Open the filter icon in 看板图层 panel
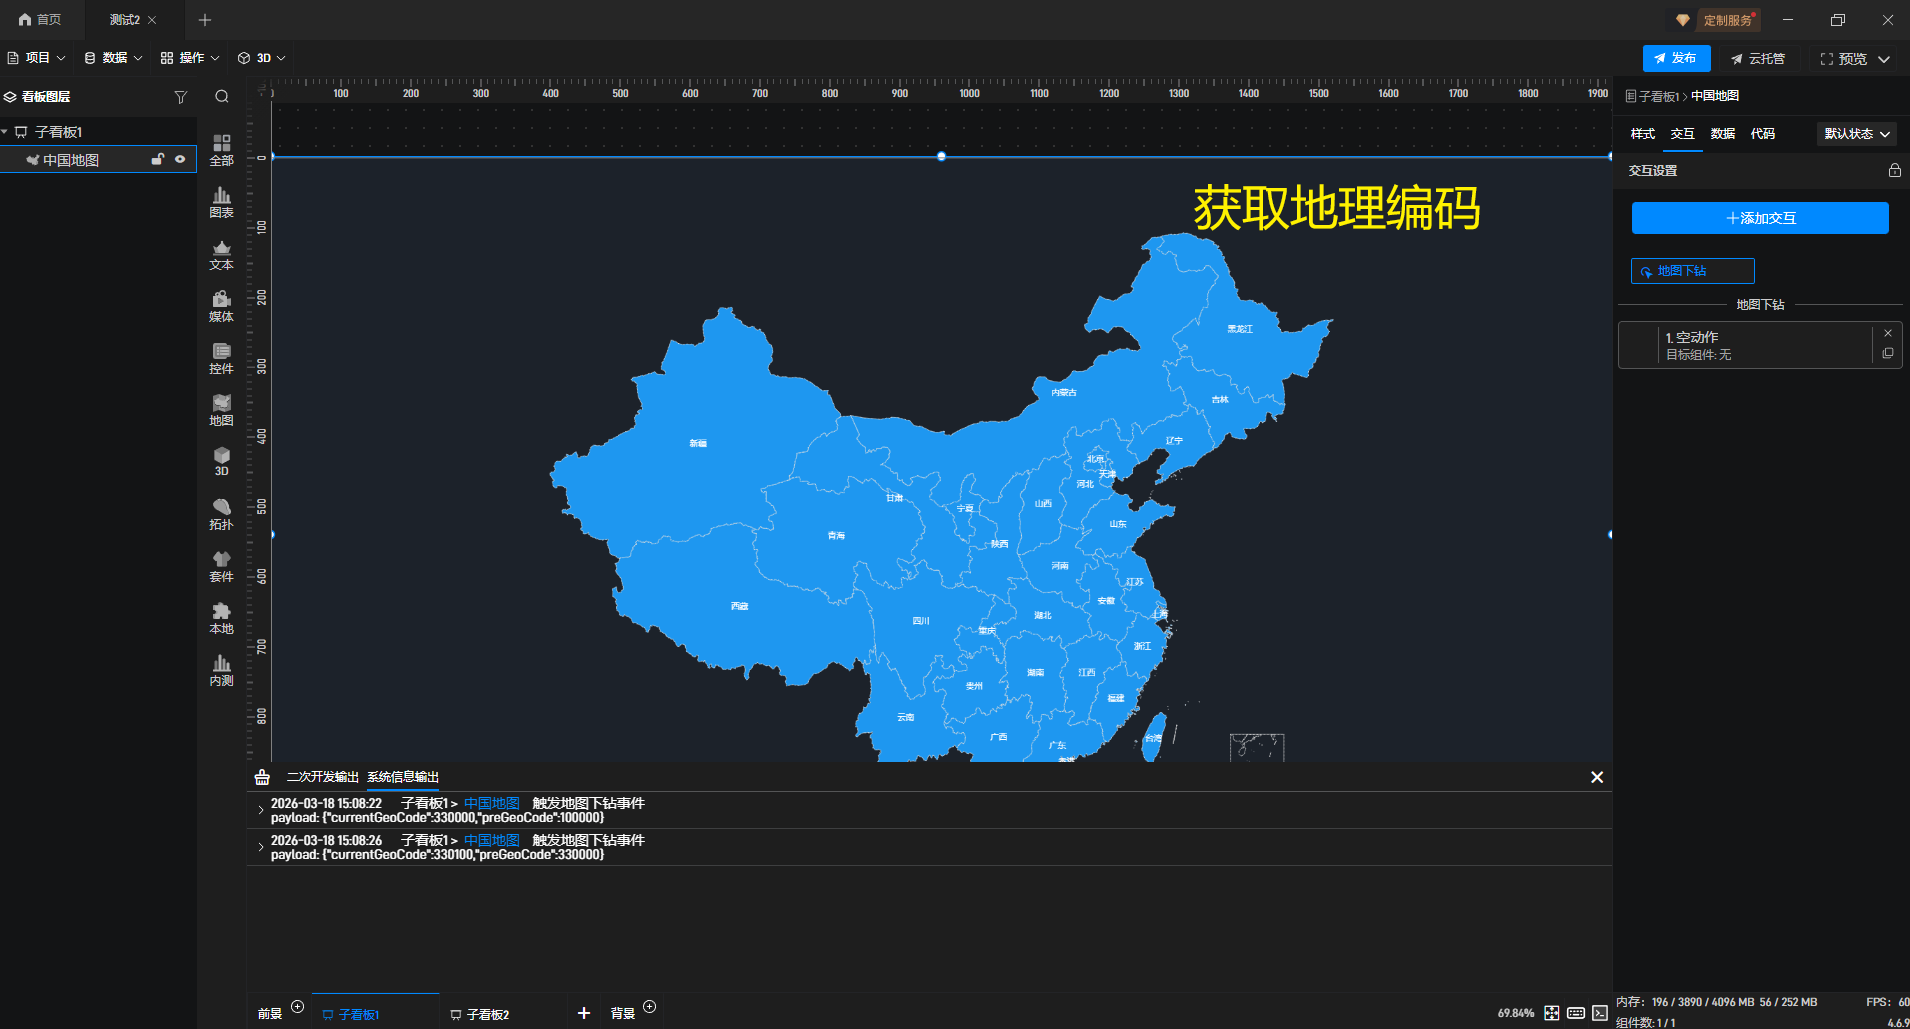Image resolution: width=1910 pixels, height=1029 pixels. (x=181, y=96)
